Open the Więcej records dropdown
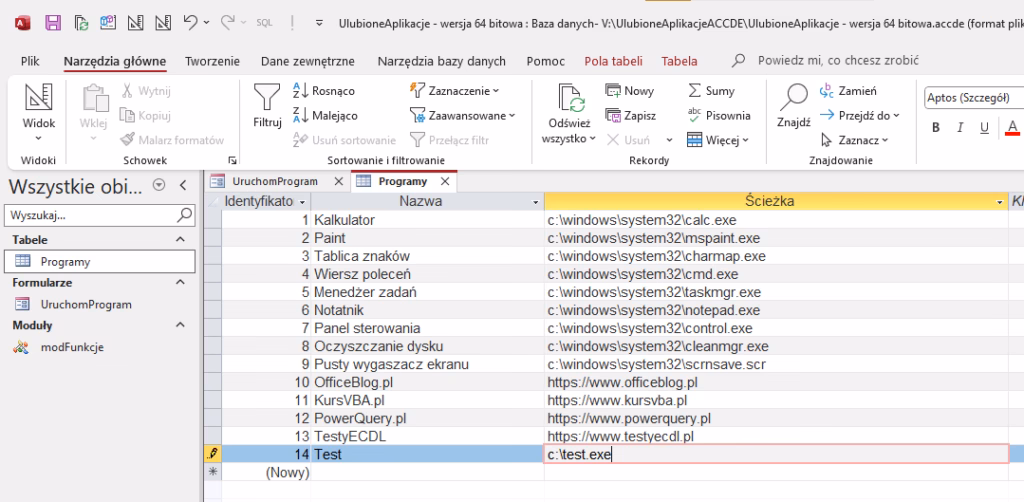 pos(718,140)
